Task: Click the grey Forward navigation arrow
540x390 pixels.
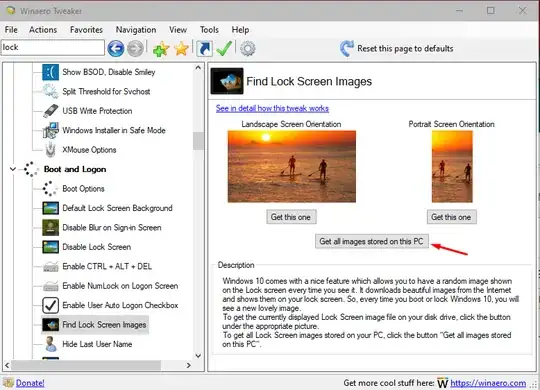Action: coord(135,49)
